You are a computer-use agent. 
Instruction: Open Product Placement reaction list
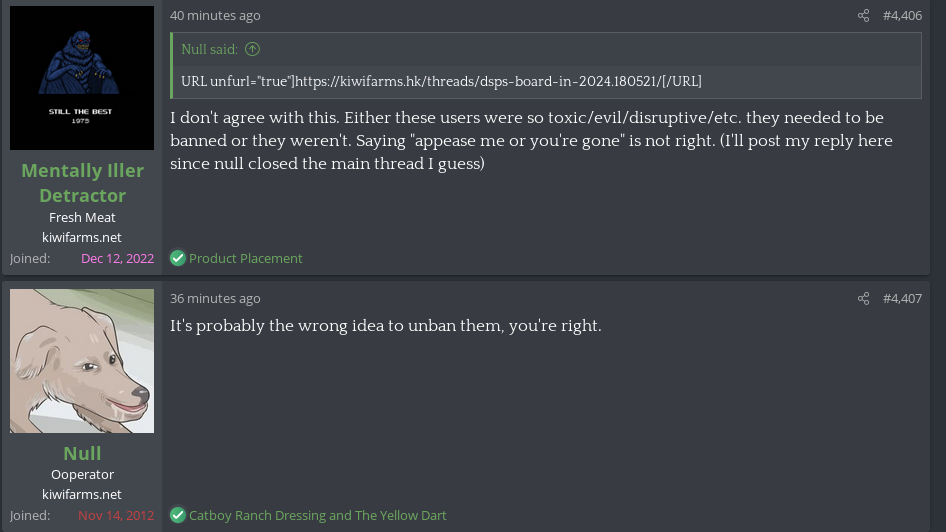(246, 258)
